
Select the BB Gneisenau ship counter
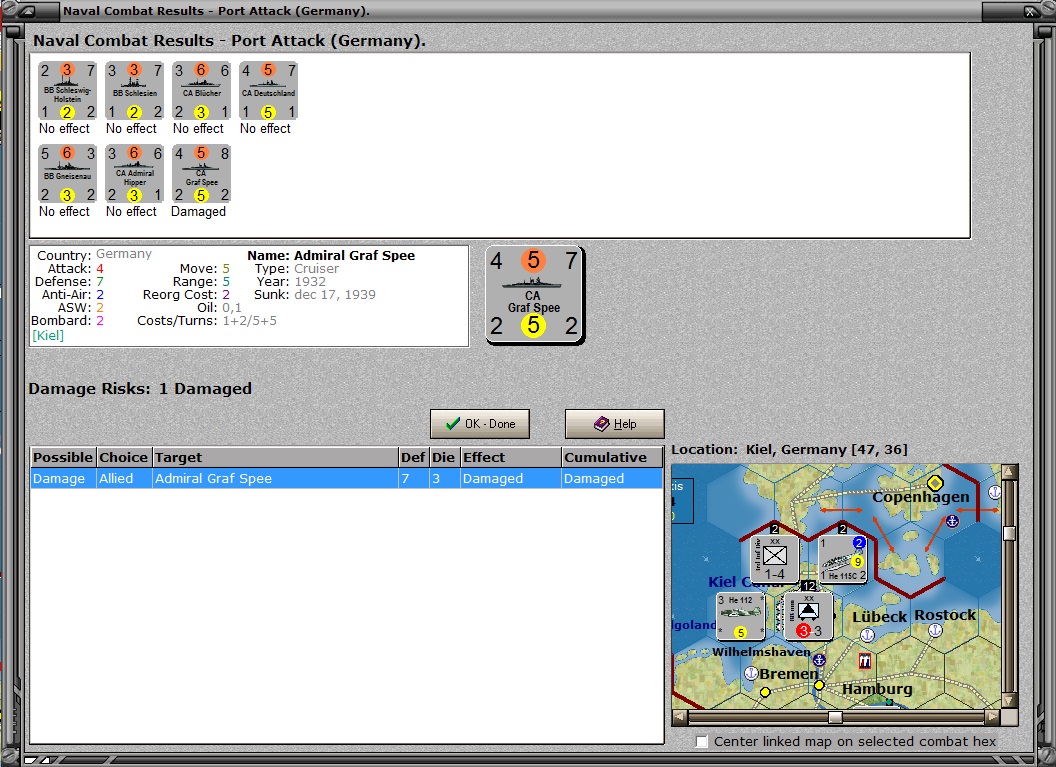[67, 174]
